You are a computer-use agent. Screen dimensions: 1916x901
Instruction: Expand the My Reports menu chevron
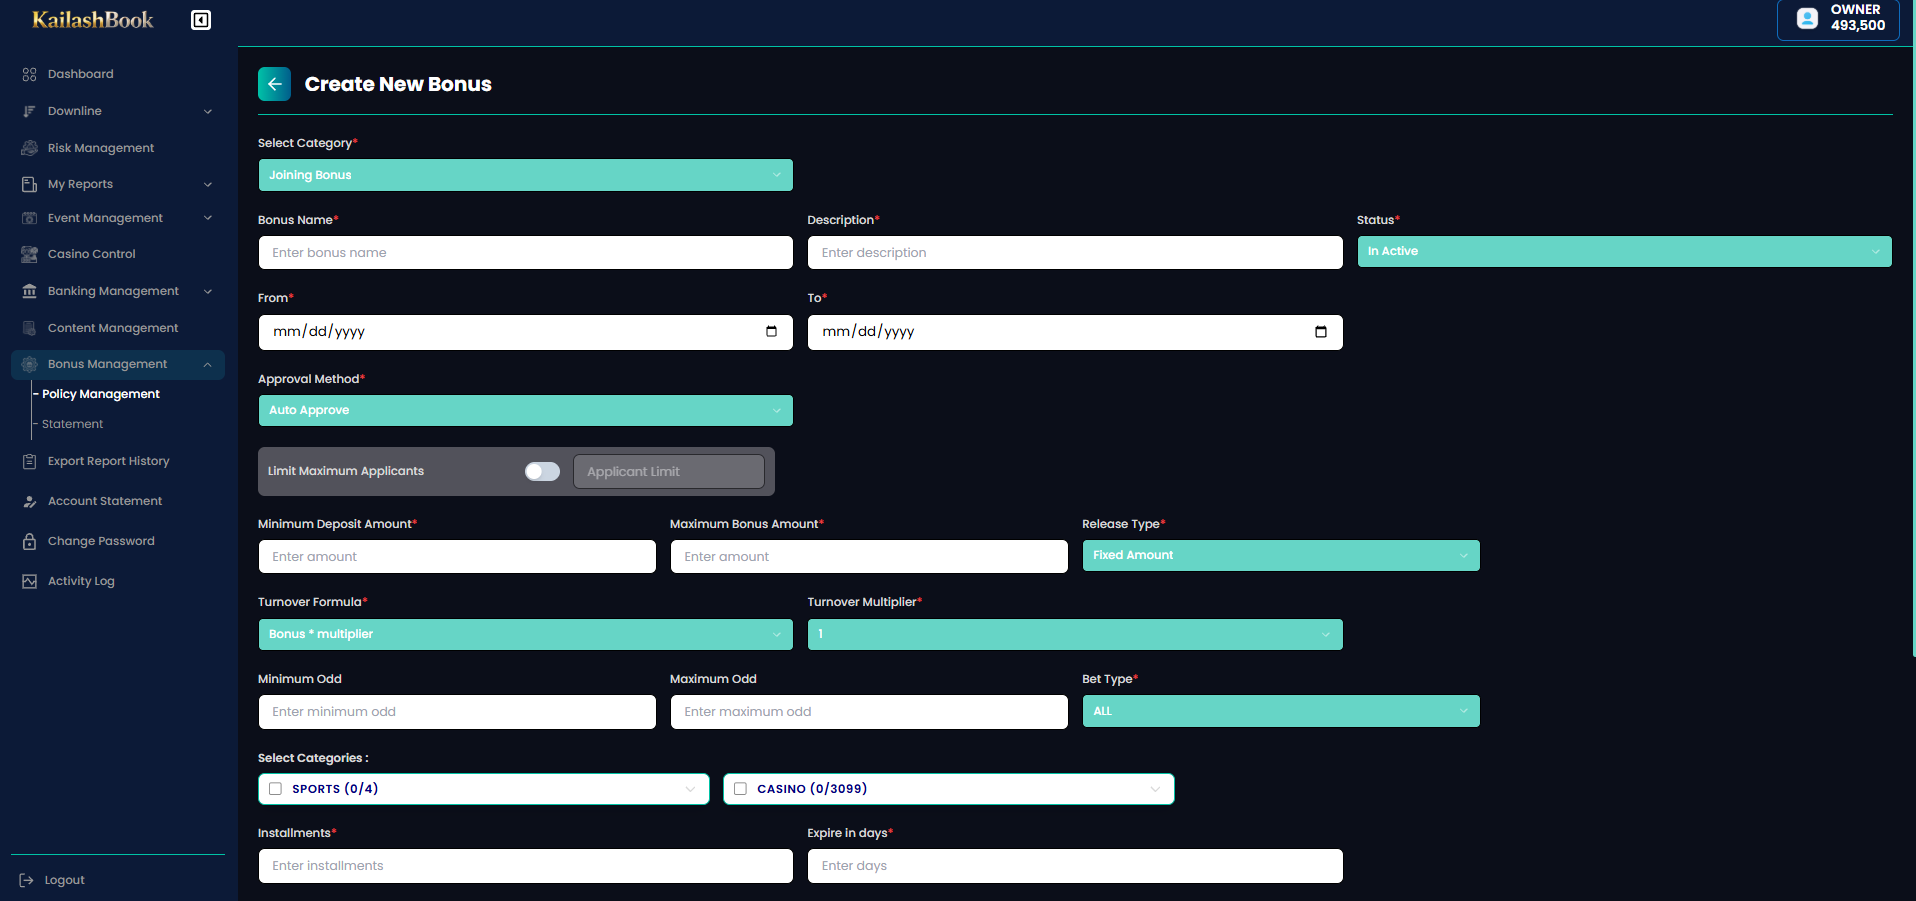point(208,184)
